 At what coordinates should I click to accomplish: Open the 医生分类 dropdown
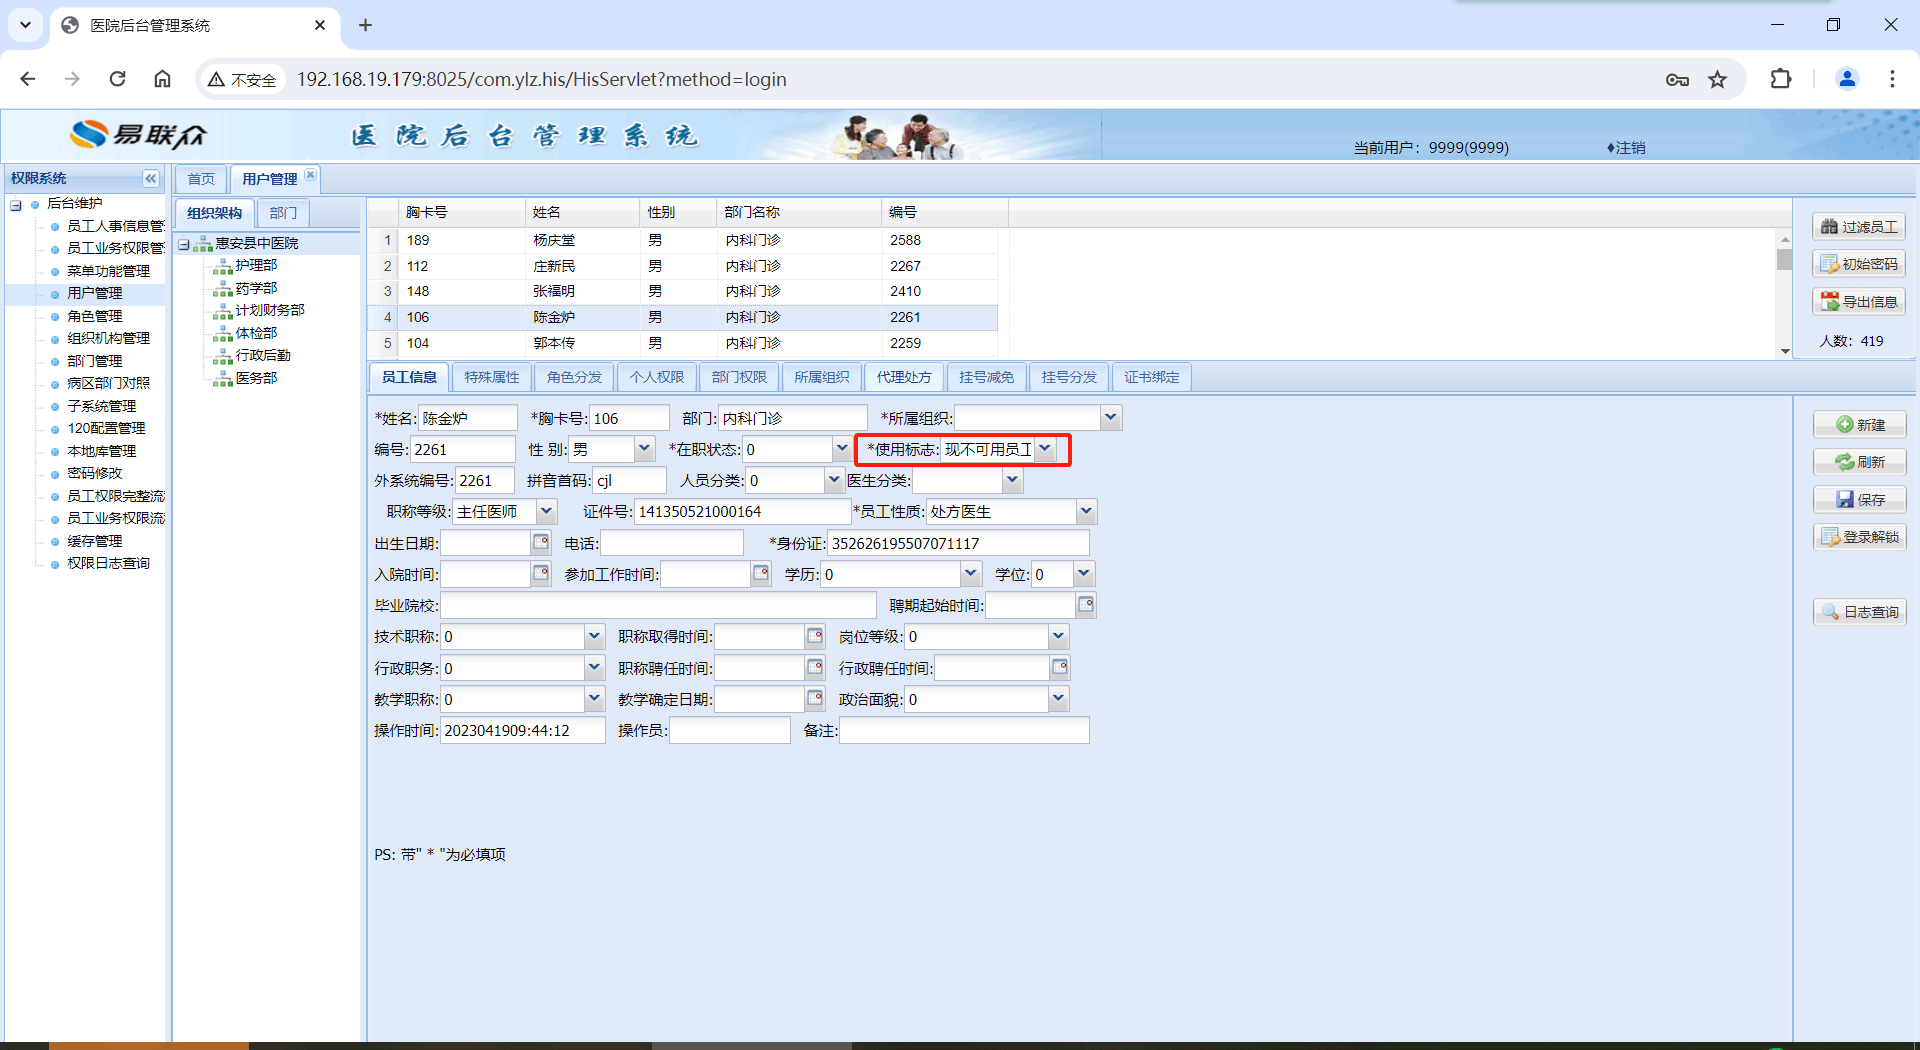[1012, 480]
